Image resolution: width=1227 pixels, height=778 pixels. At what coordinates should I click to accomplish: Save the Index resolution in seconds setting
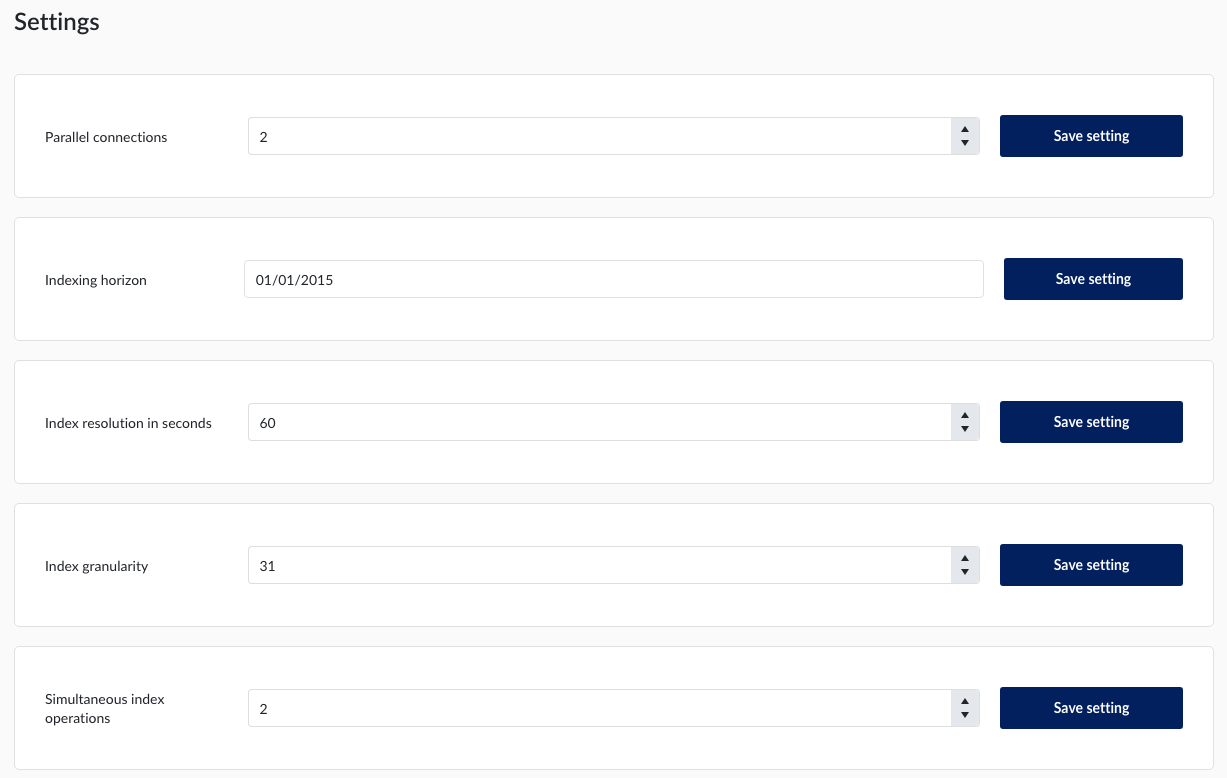pyautogui.click(x=1091, y=422)
